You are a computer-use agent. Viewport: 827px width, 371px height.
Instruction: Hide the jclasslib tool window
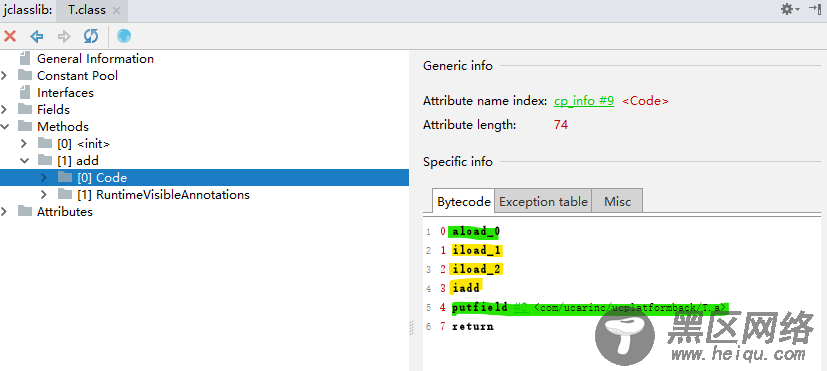[815, 9]
